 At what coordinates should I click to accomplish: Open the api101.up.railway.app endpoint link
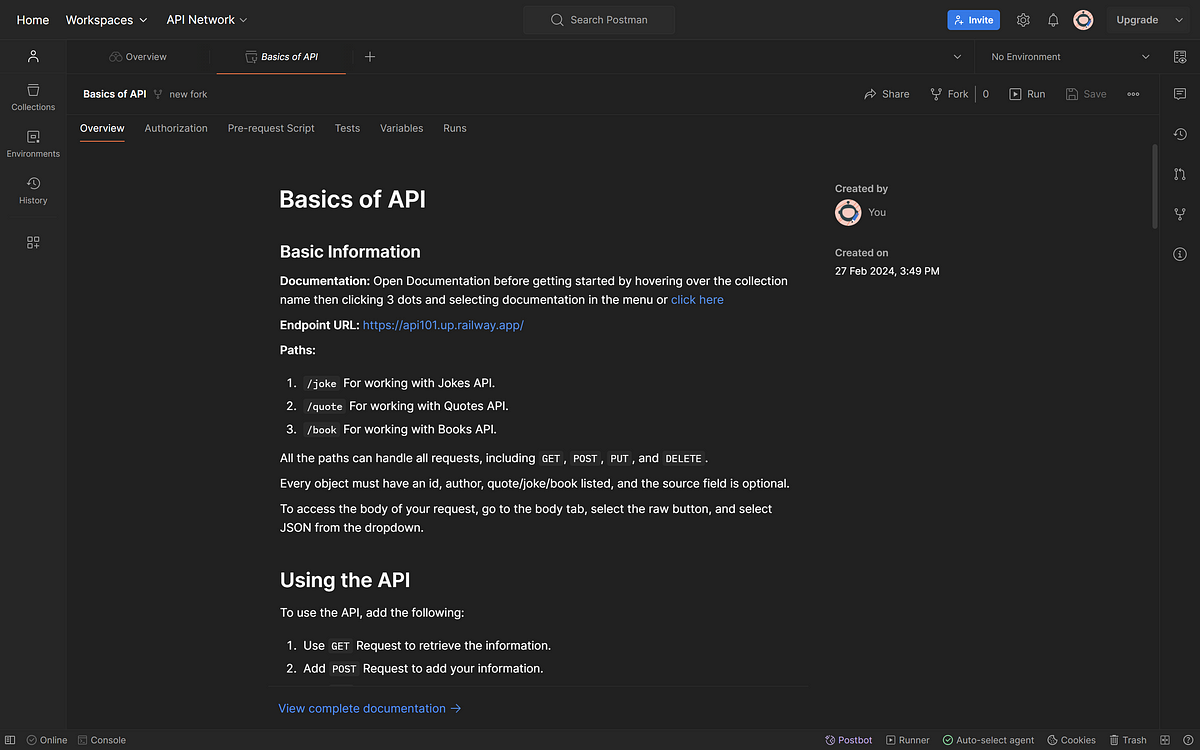[x=443, y=325]
